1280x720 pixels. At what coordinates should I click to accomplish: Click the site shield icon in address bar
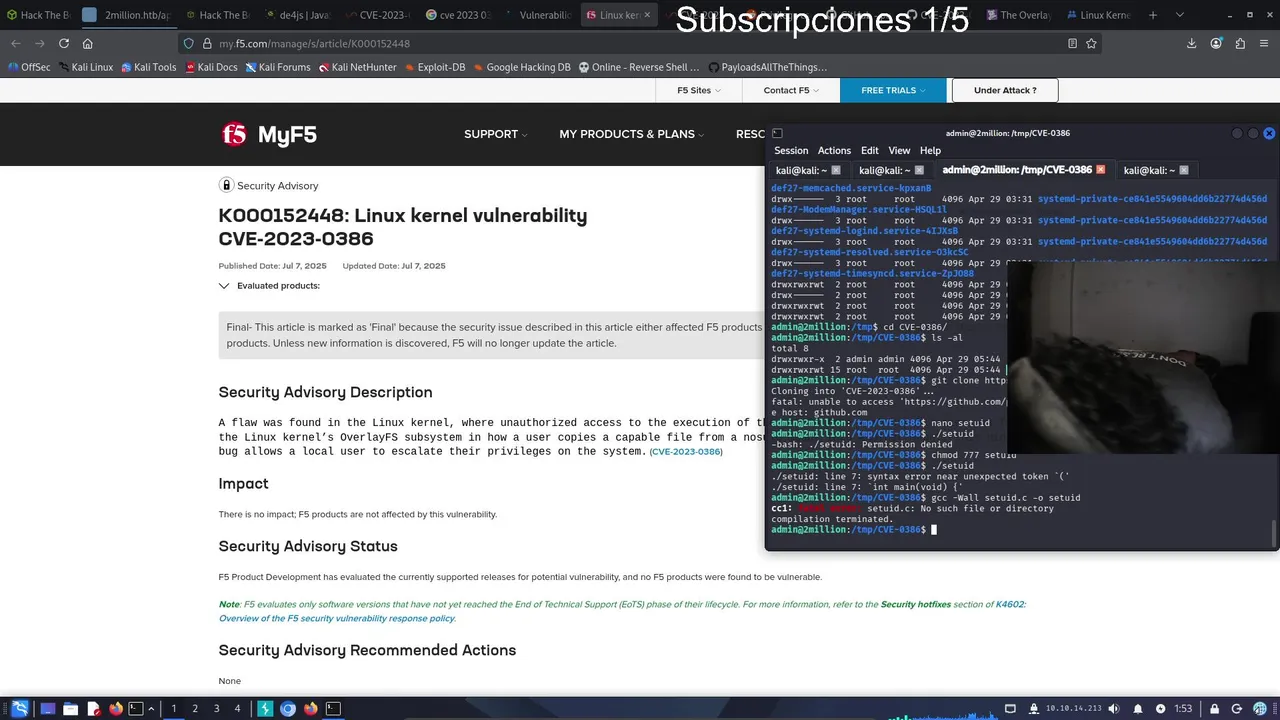(188, 43)
